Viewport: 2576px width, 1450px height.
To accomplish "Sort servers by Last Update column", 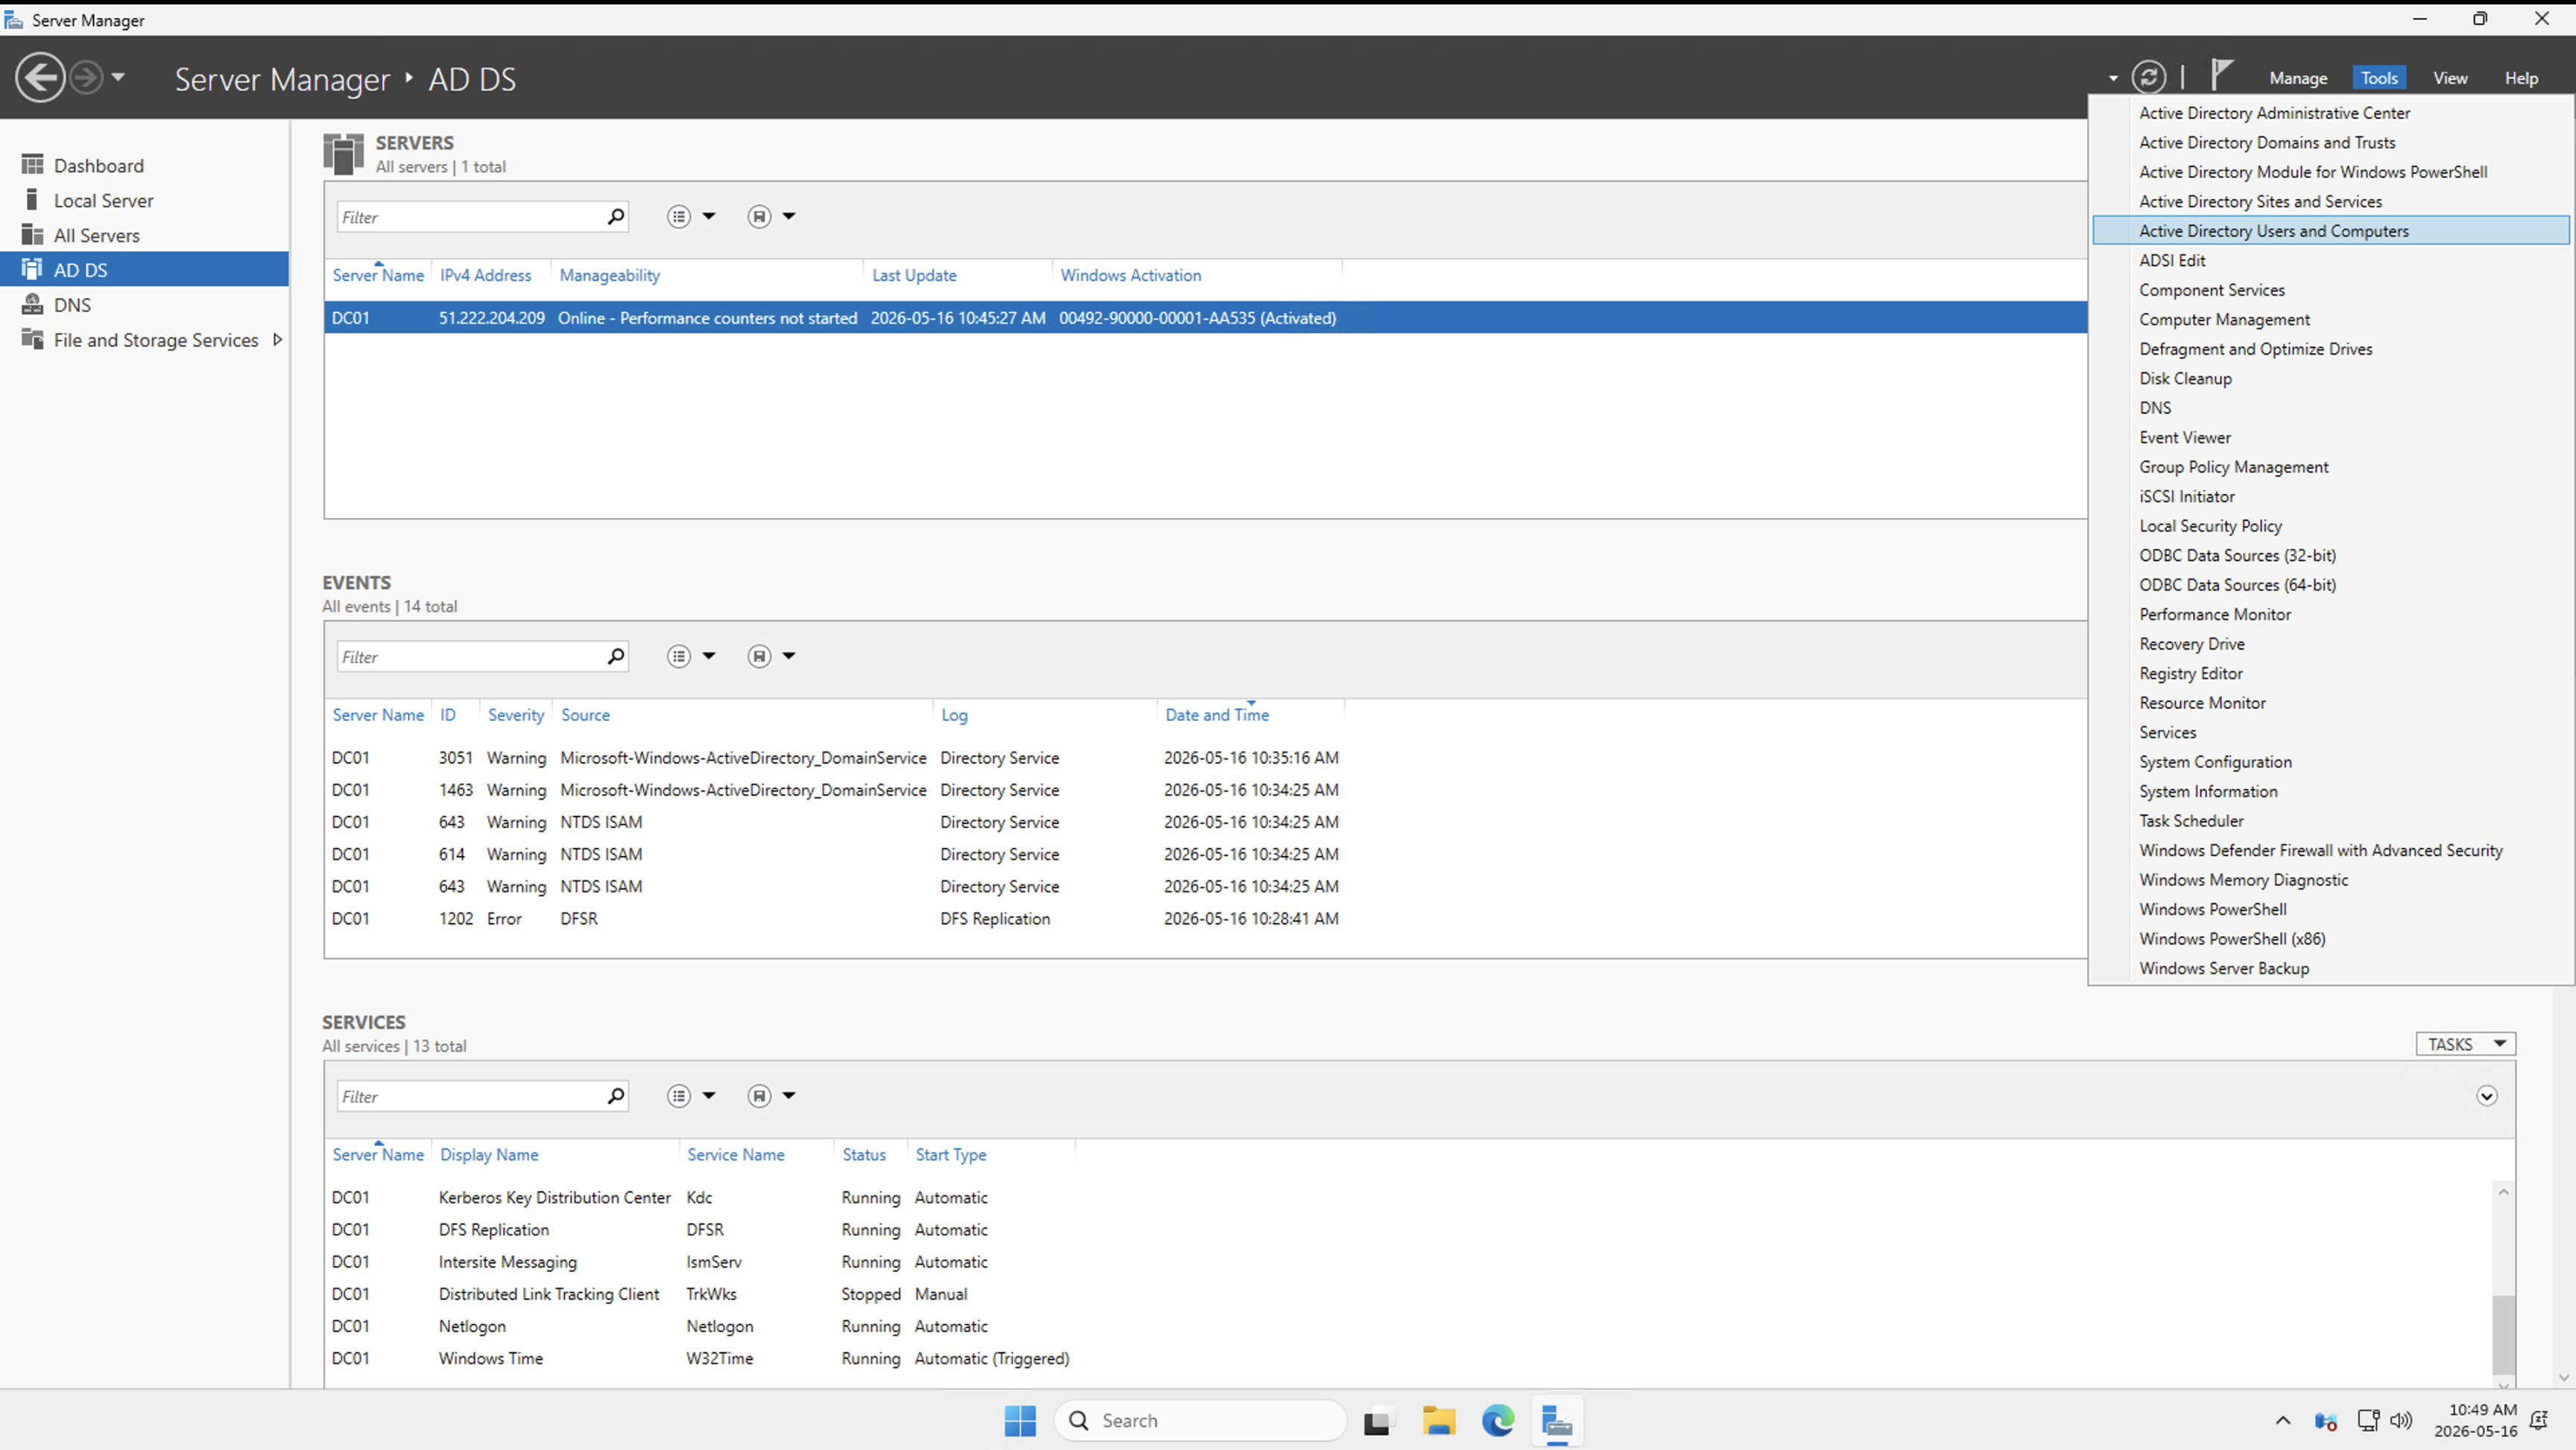I will (914, 275).
